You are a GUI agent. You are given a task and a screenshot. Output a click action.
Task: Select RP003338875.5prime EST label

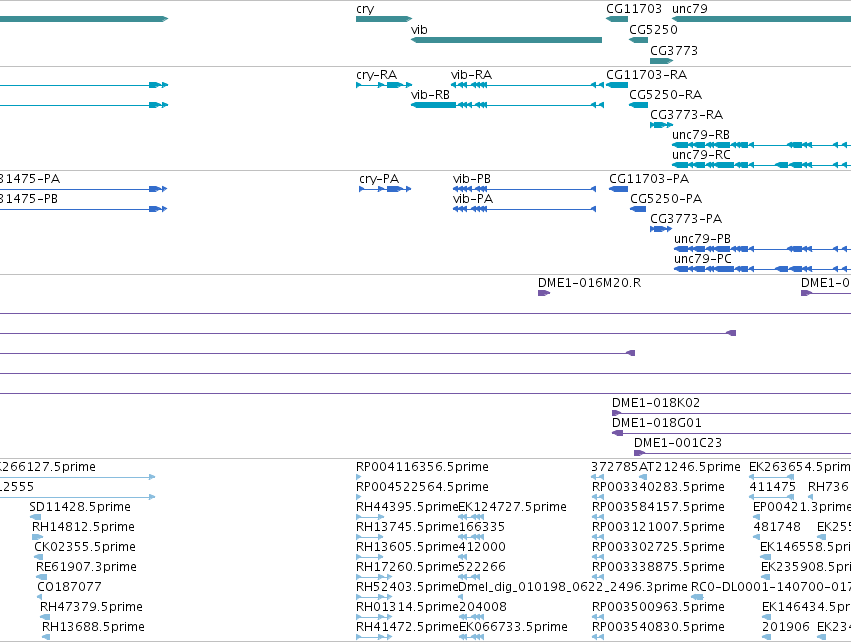[658, 567]
